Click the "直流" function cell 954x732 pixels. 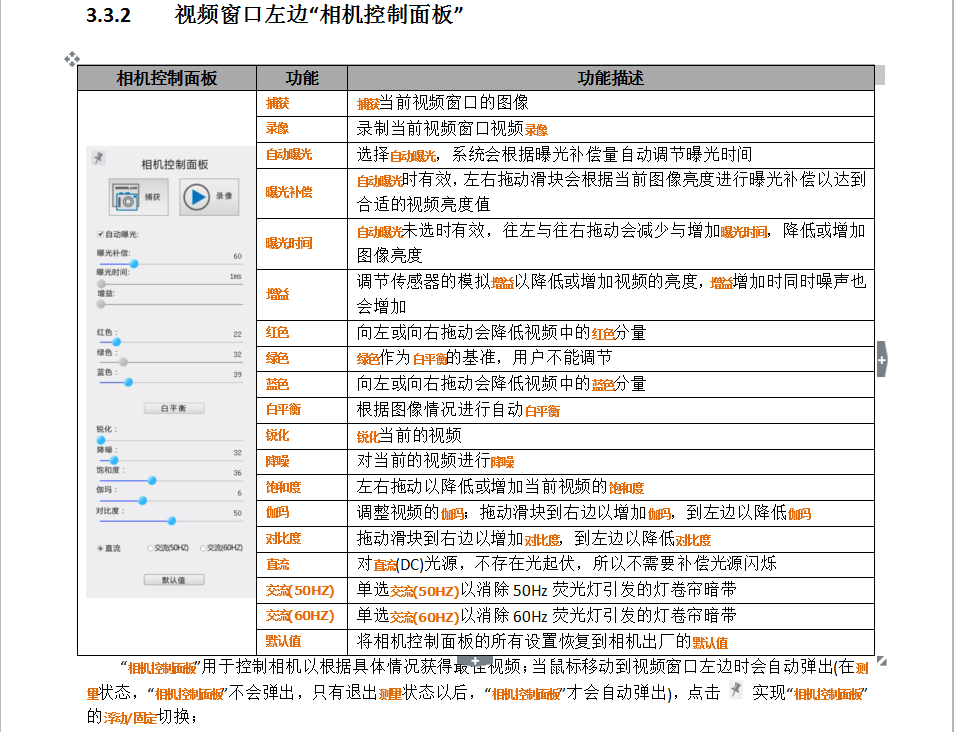[x=302, y=565]
